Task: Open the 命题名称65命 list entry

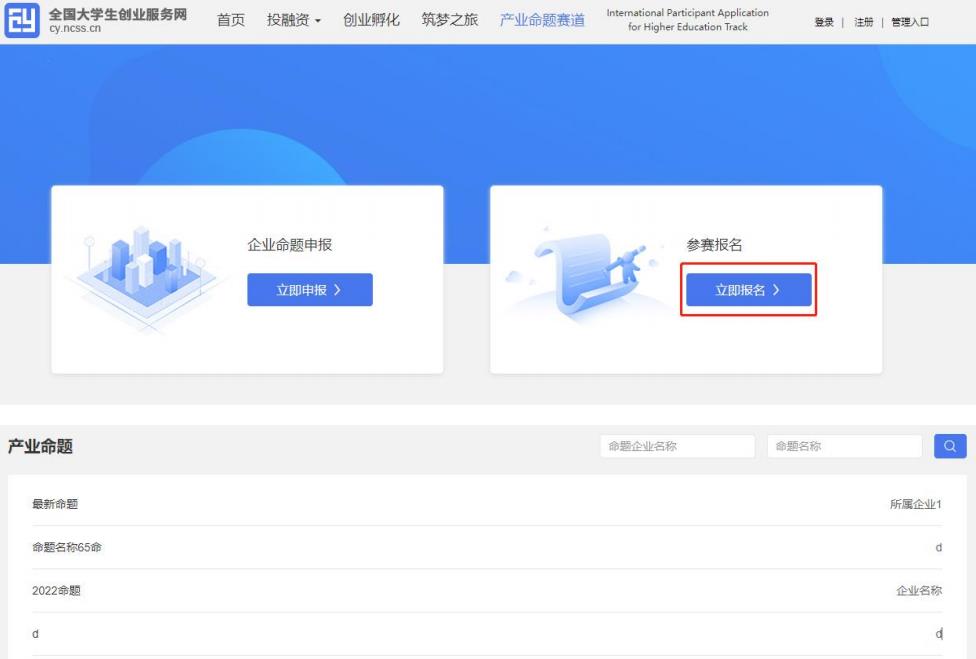Action: point(67,547)
